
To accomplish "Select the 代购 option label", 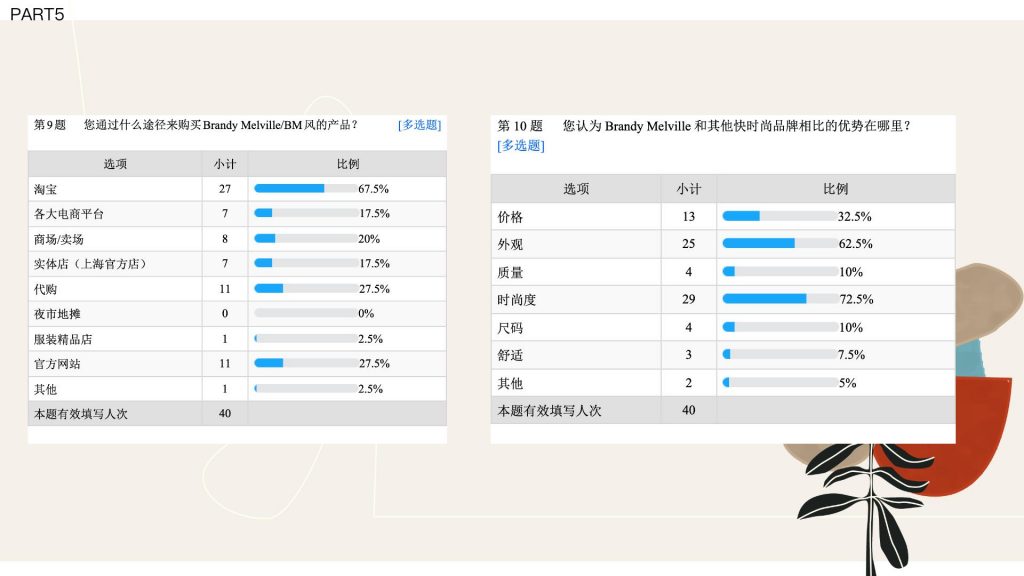I will pyautogui.click(x=46, y=289).
